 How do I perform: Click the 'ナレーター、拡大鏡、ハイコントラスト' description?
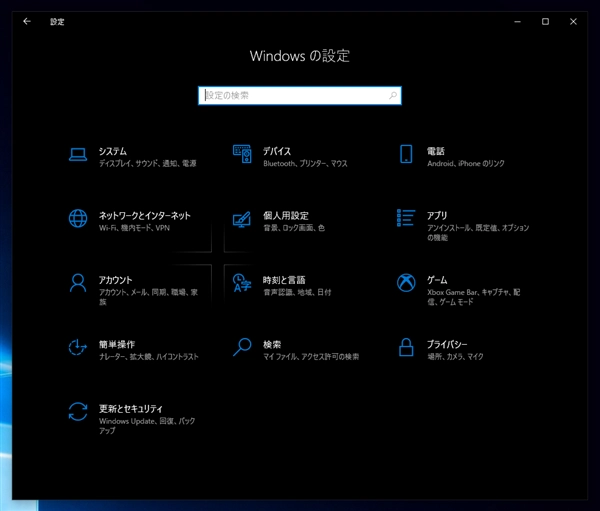click(x=149, y=356)
